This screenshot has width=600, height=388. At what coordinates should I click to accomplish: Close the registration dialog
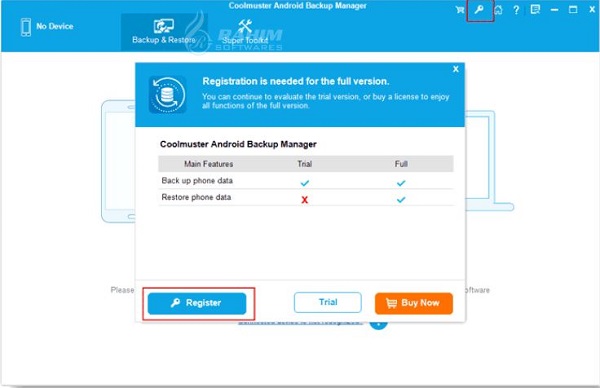click(x=456, y=69)
